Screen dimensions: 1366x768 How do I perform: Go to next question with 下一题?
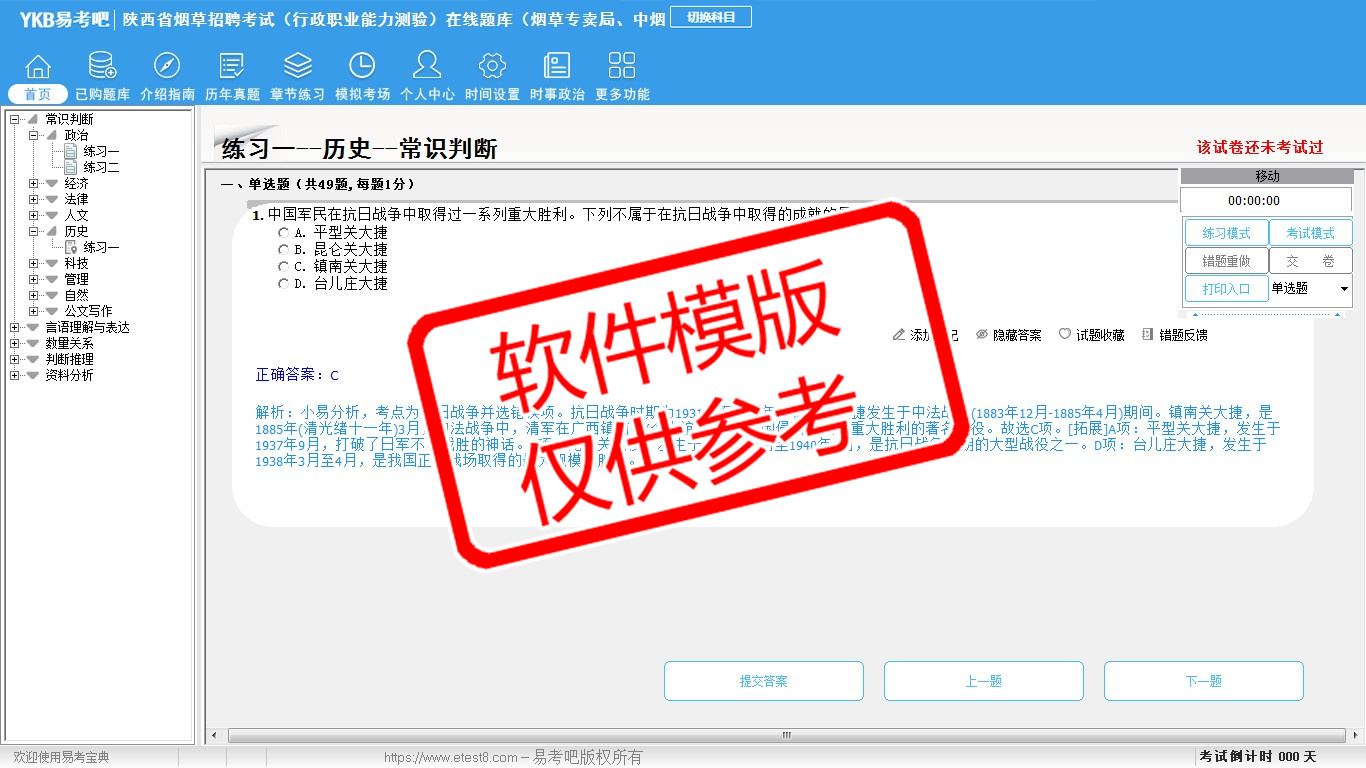[x=1204, y=681]
